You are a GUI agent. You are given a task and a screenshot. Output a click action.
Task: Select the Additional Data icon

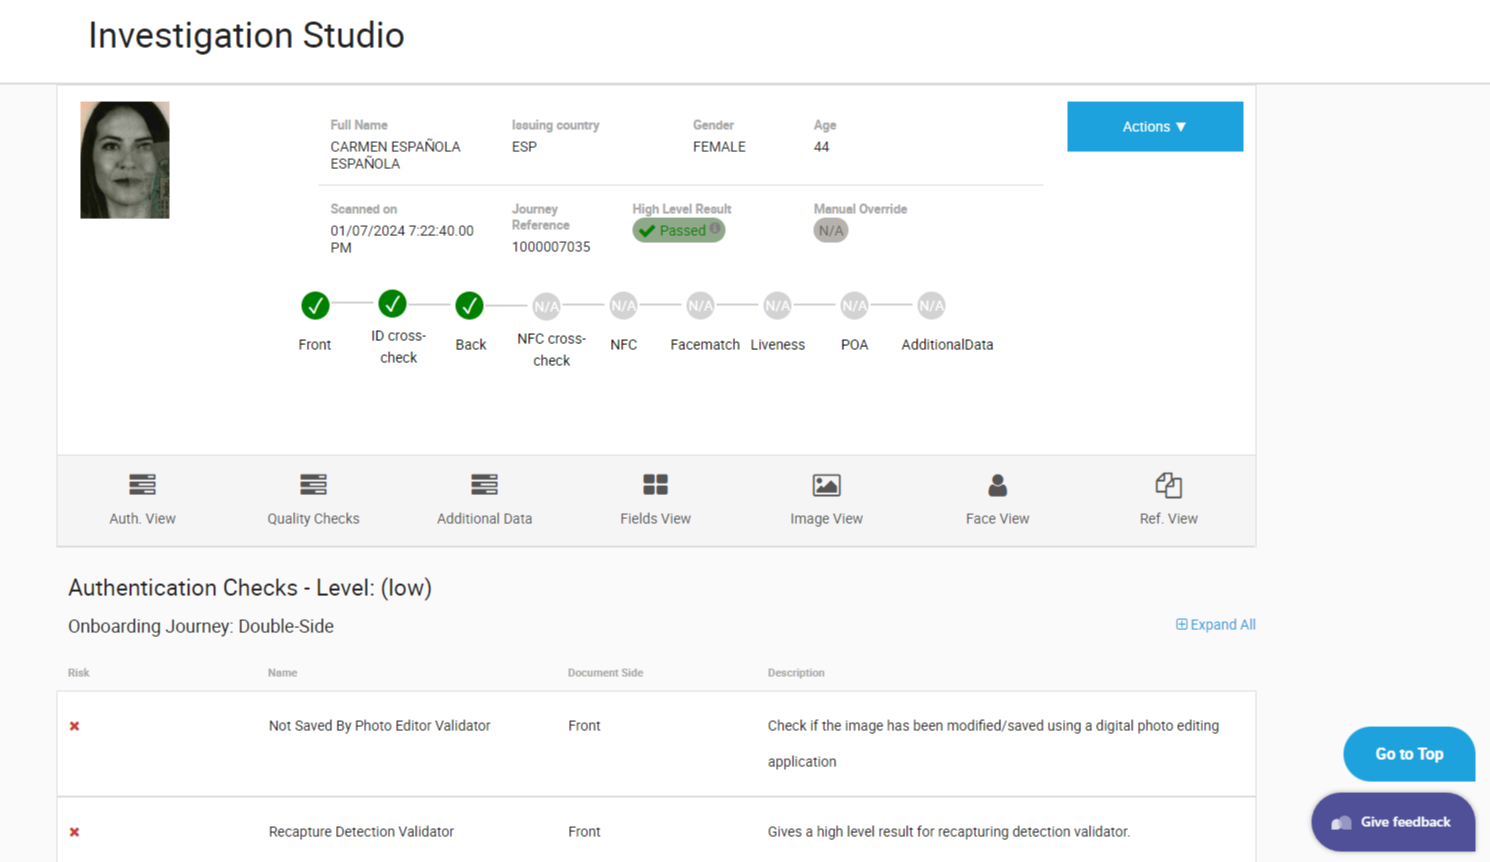pyautogui.click(x=484, y=486)
